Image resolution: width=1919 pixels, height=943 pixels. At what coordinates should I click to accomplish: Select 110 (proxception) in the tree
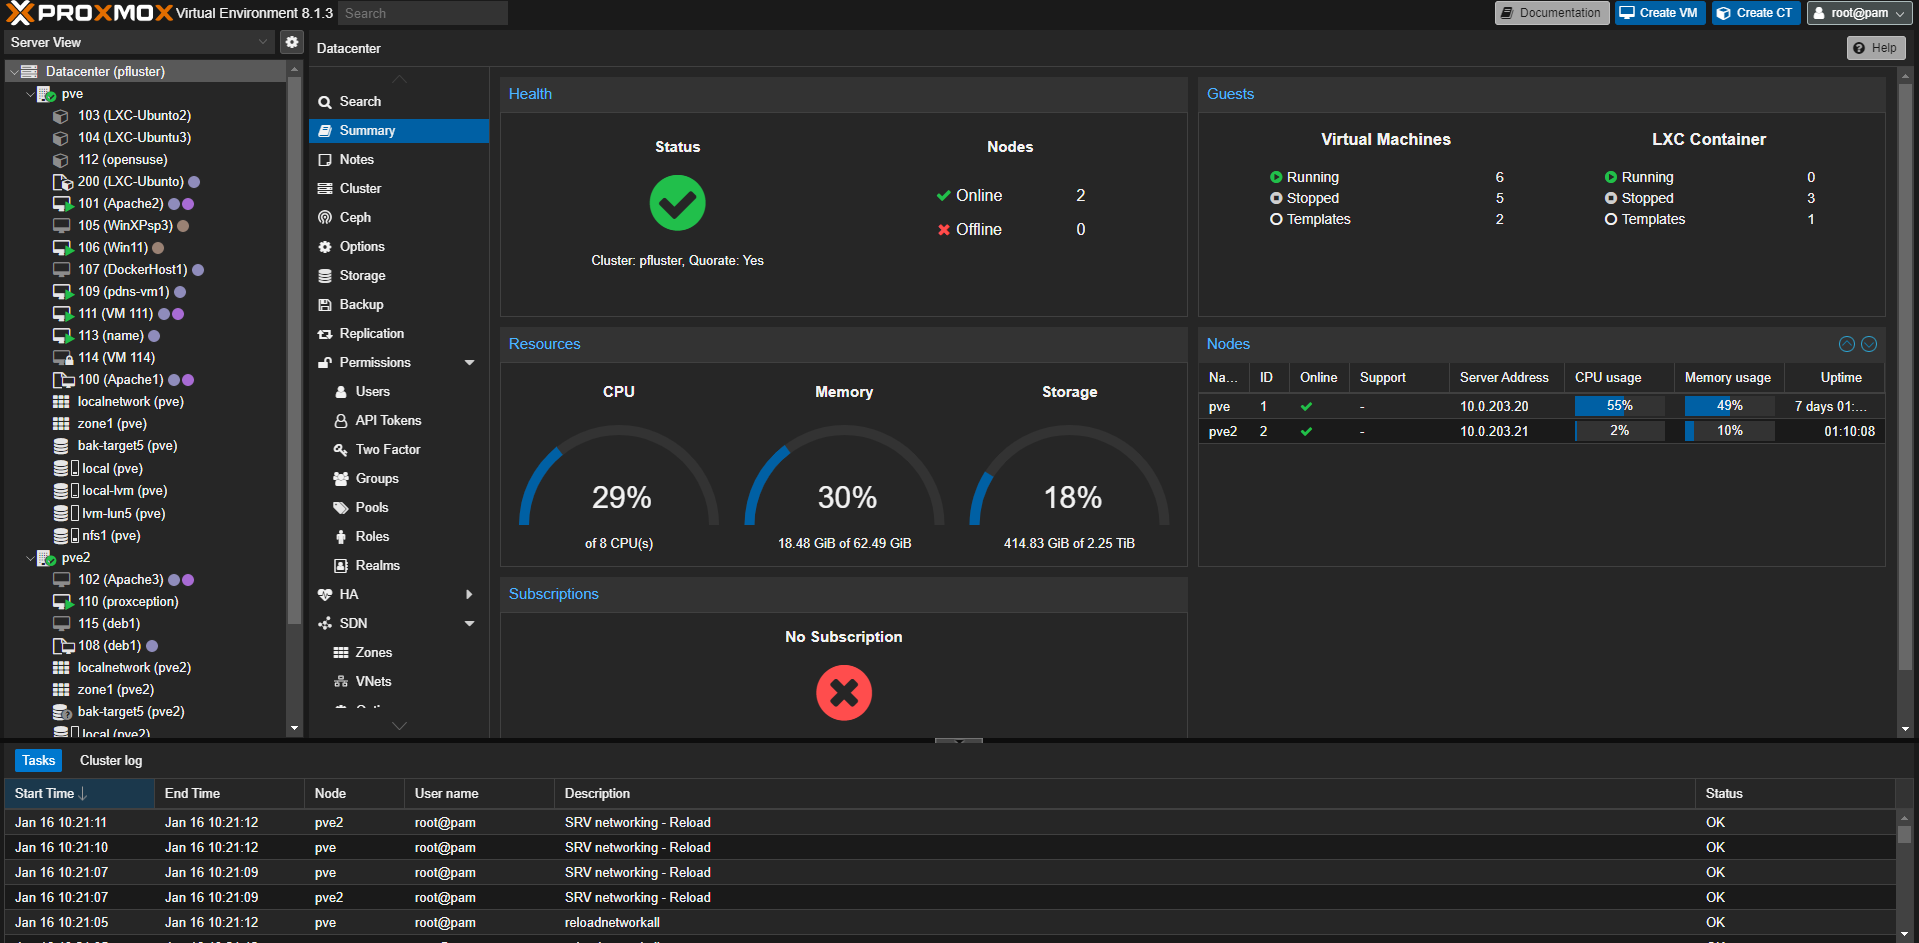(x=146, y=602)
